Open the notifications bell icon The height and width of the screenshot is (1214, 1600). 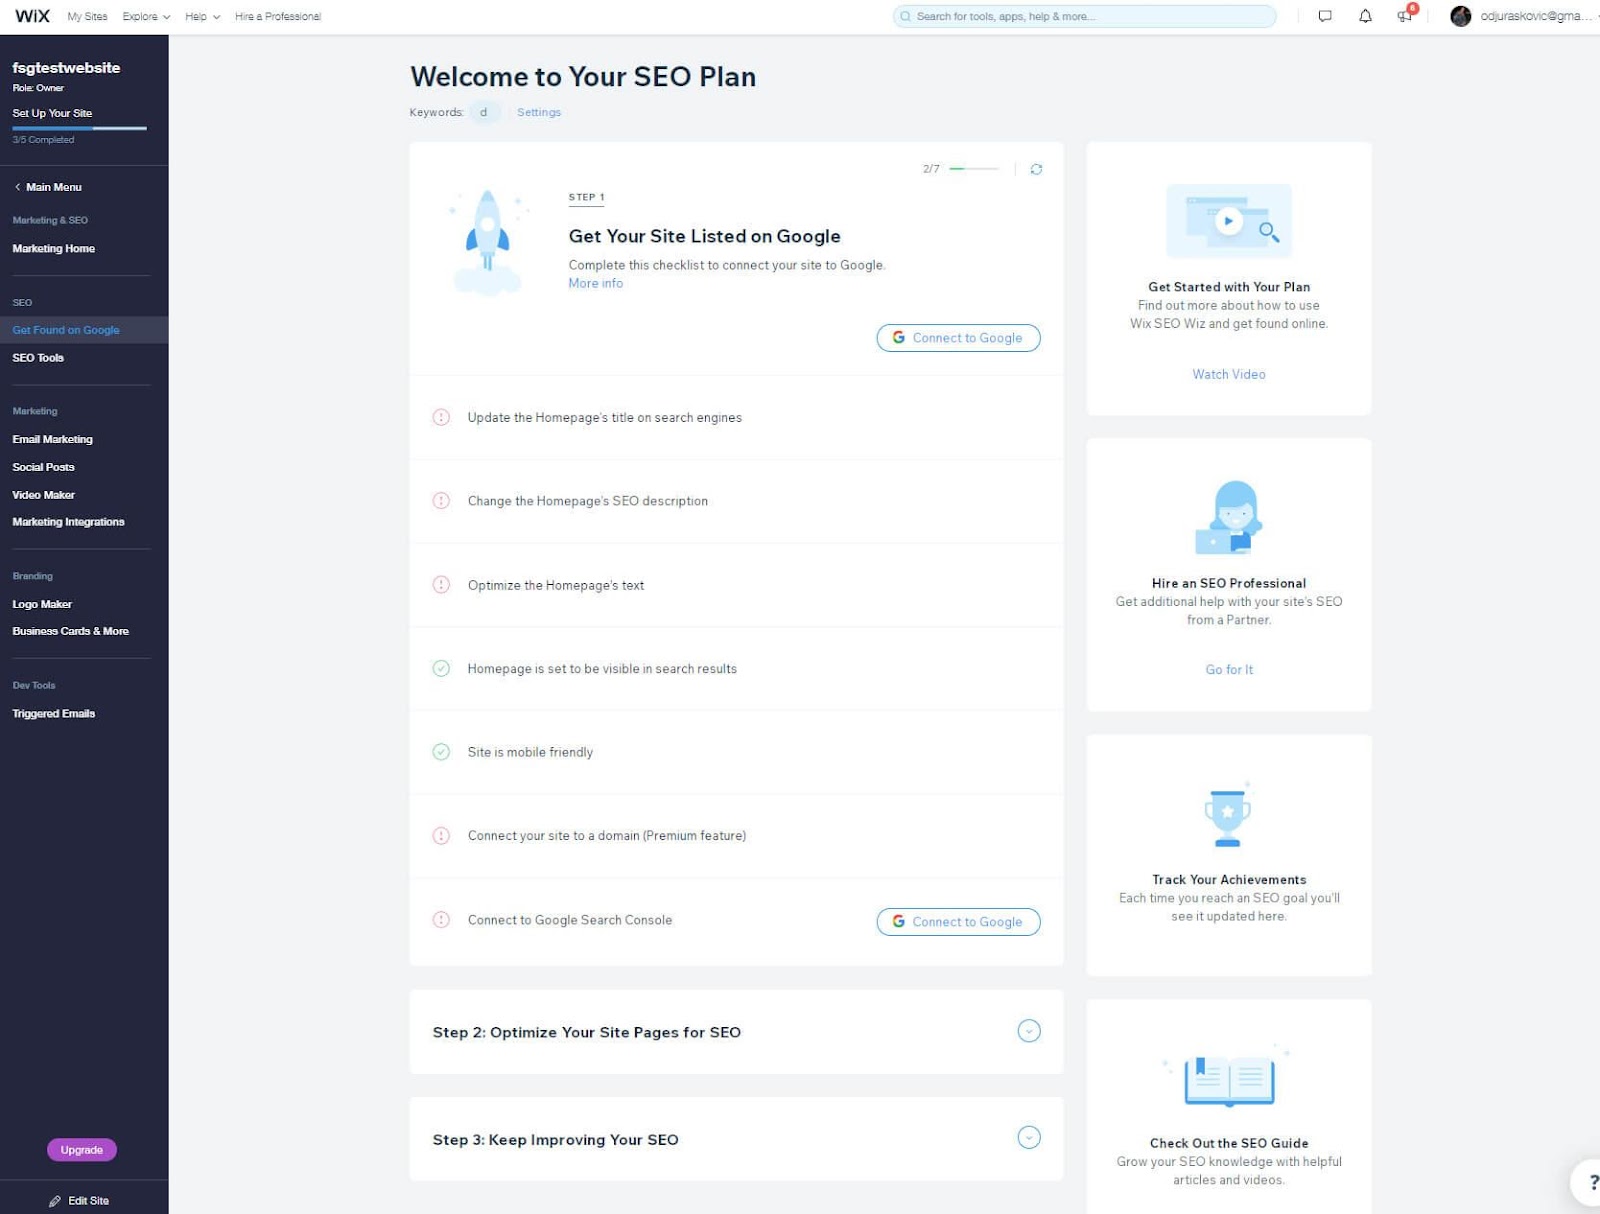point(1363,16)
